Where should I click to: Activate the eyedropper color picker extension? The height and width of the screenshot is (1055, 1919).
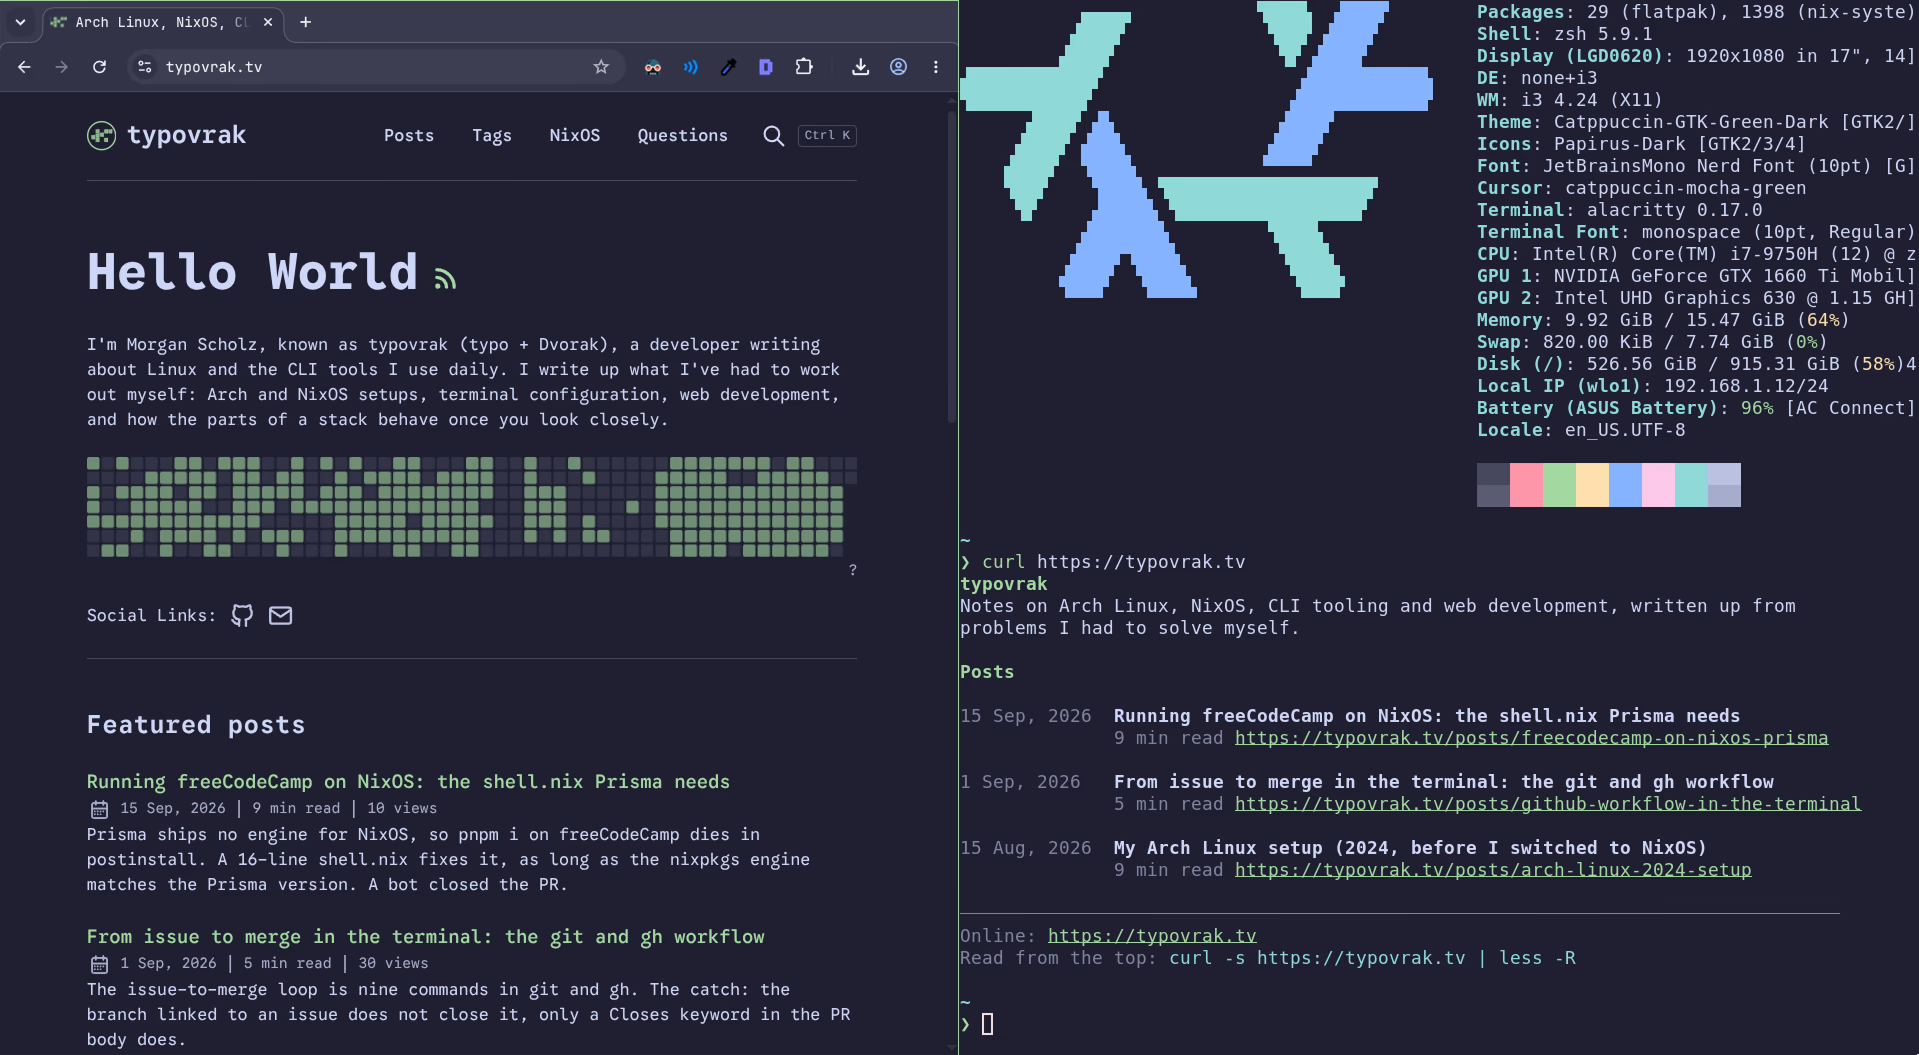pyautogui.click(x=728, y=67)
